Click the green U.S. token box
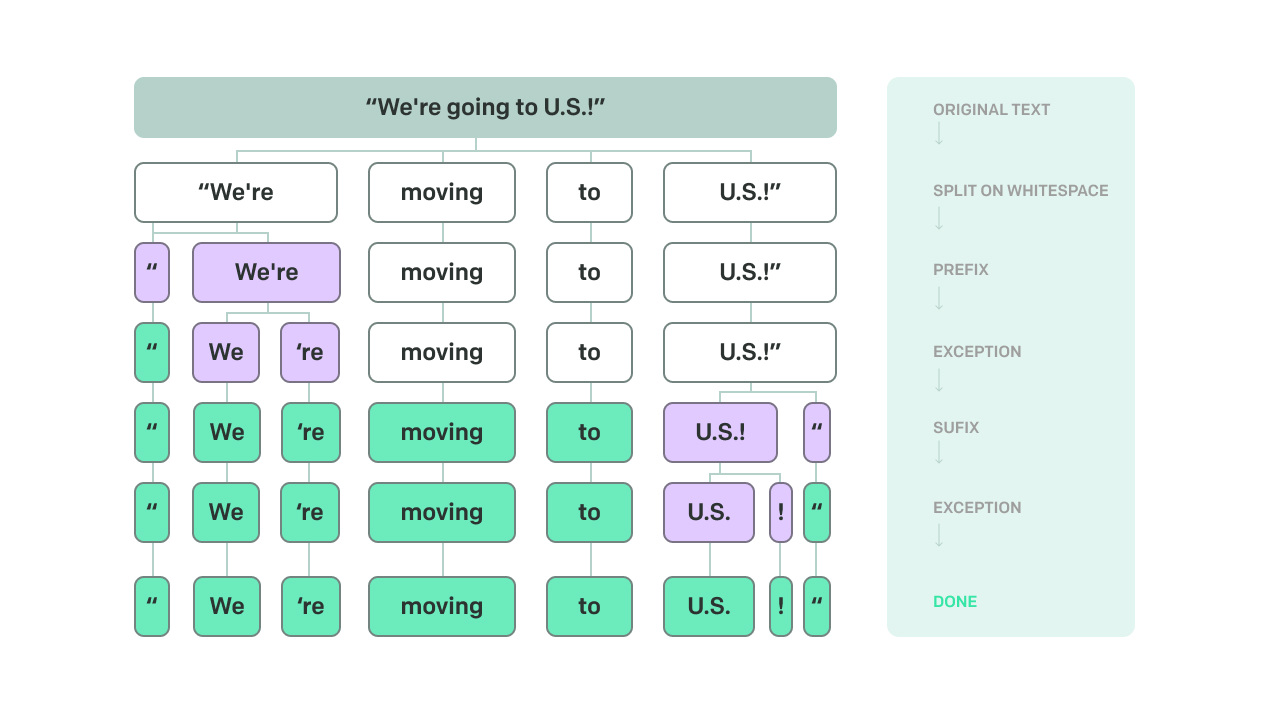Viewport: 1270px width, 714px height. click(709, 606)
